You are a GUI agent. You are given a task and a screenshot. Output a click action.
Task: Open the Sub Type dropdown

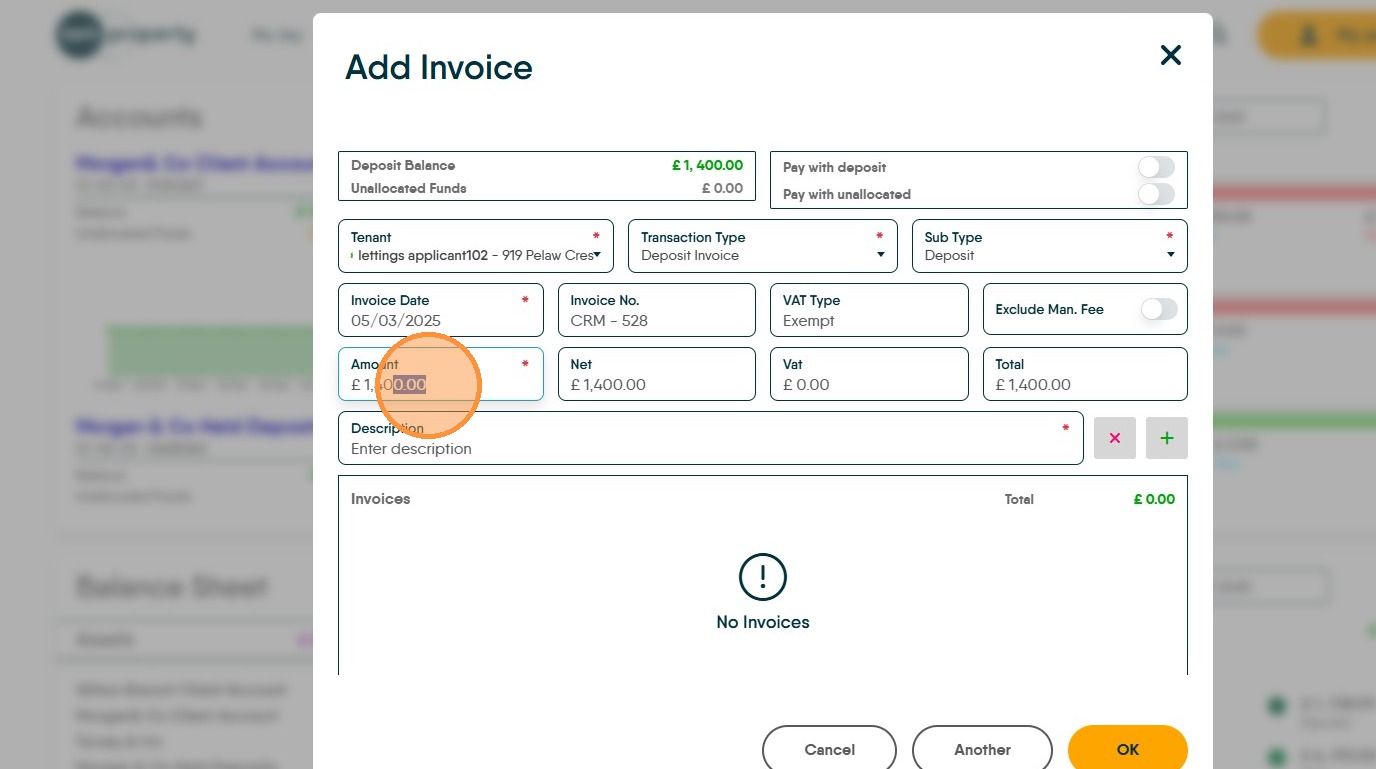click(1050, 246)
